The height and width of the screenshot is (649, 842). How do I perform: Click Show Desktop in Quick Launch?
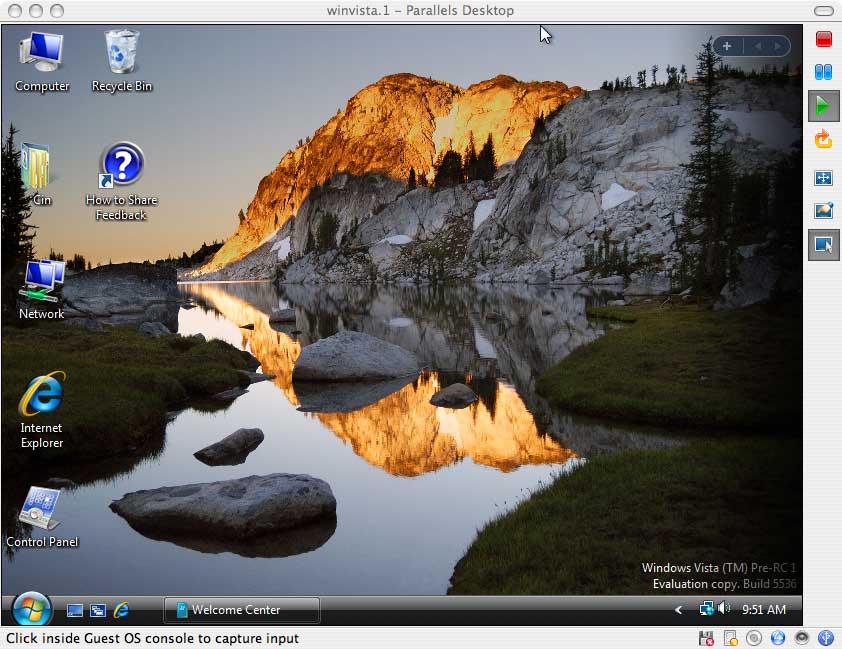point(75,610)
